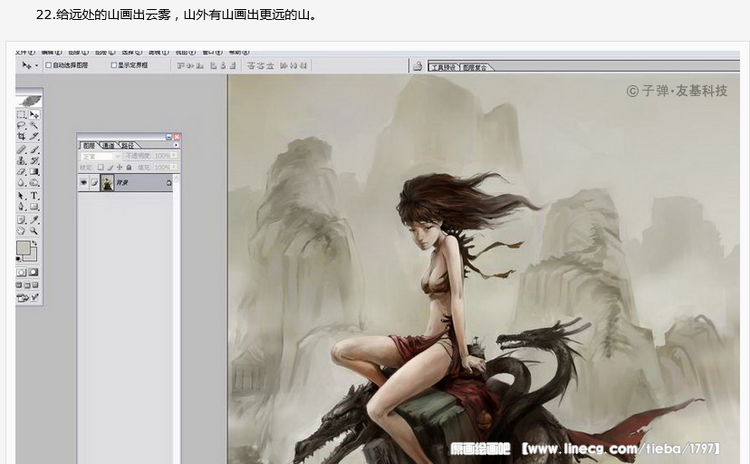This screenshot has width=750, height=464.
Task: Select the Slice tool
Action: [x=34, y=136]
